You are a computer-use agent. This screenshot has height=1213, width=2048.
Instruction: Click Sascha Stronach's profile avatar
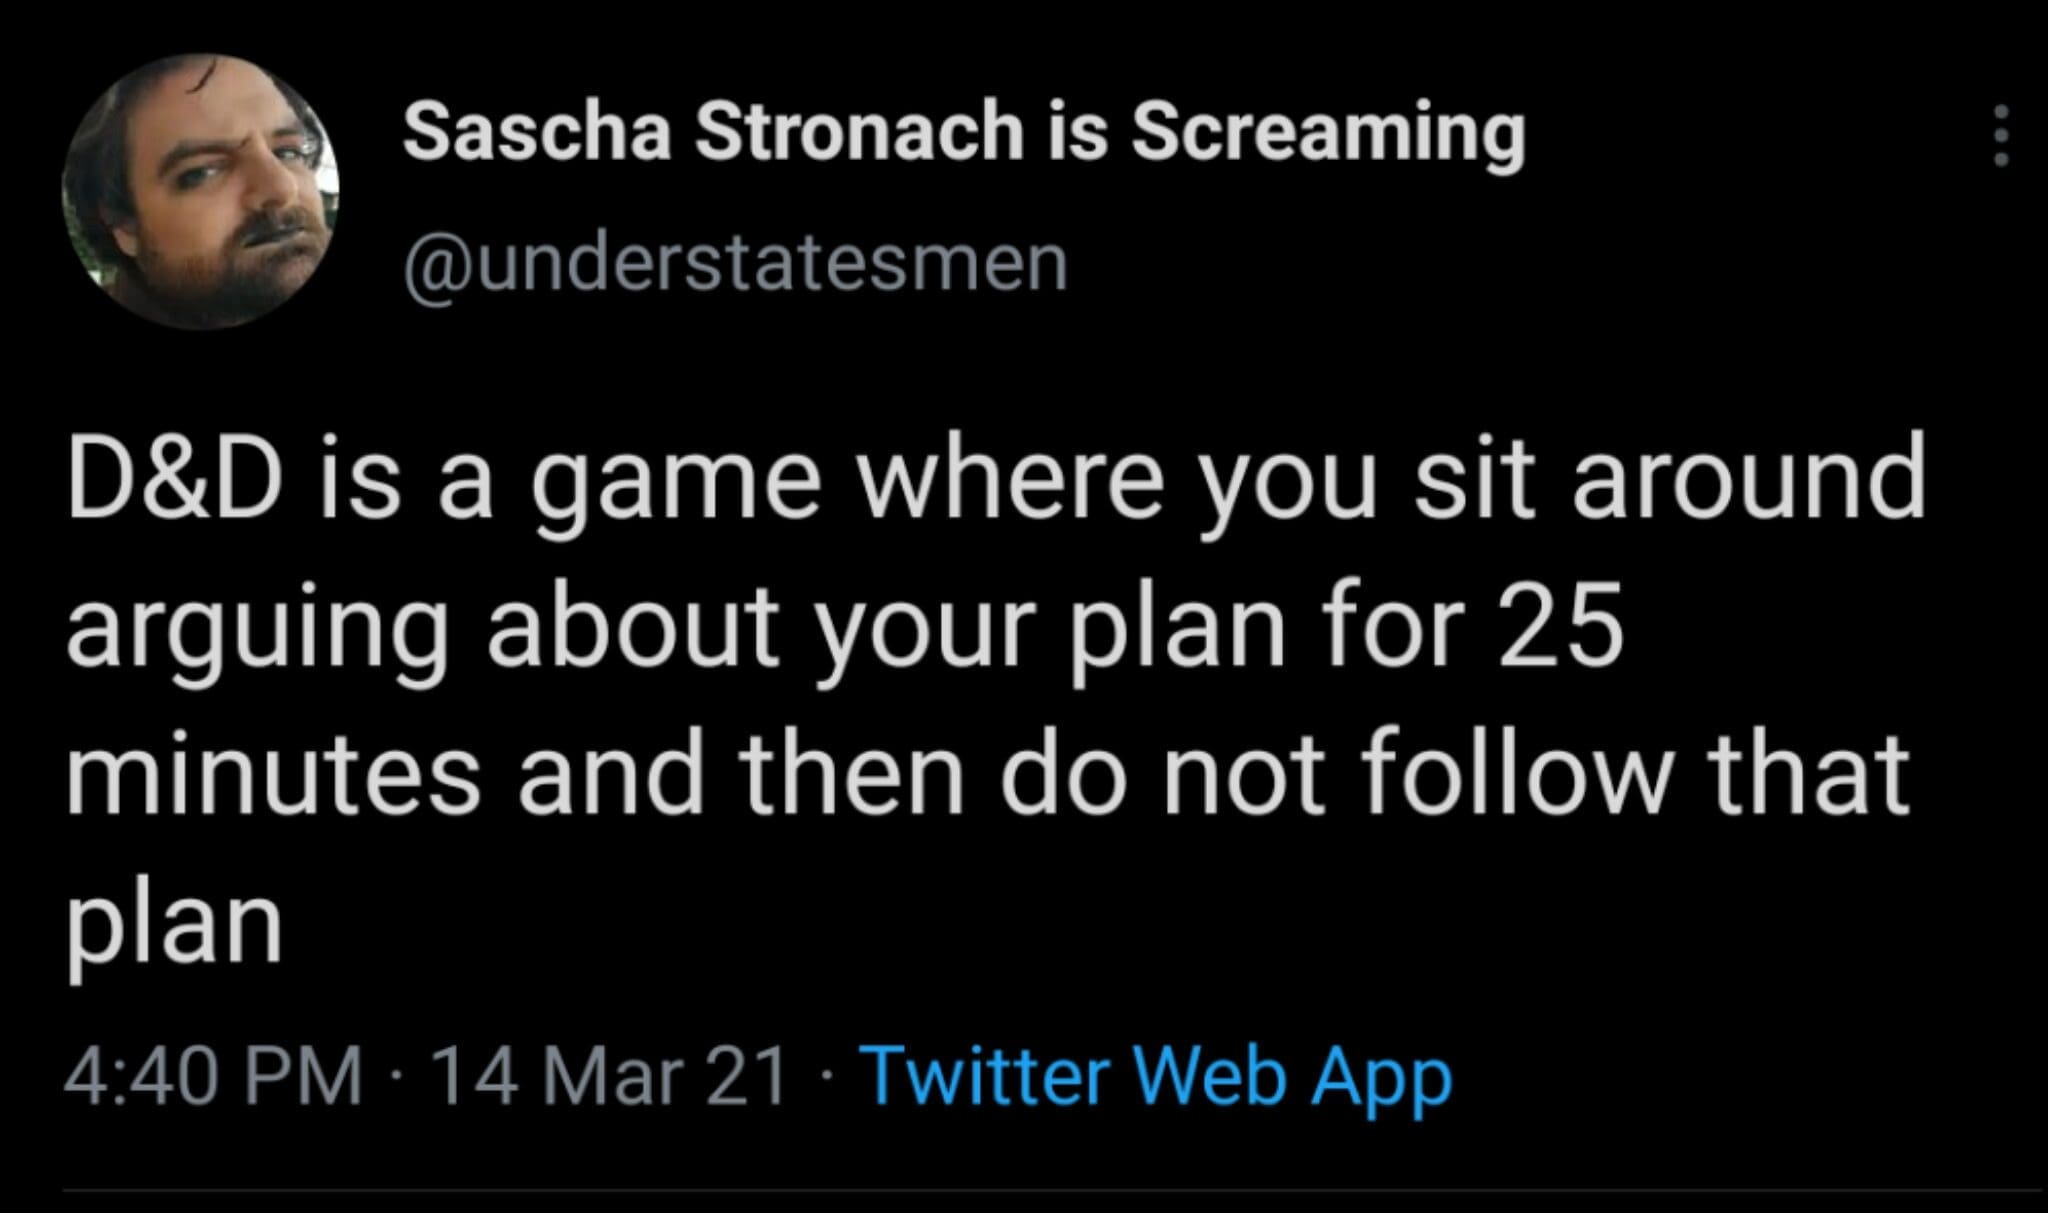201,190
